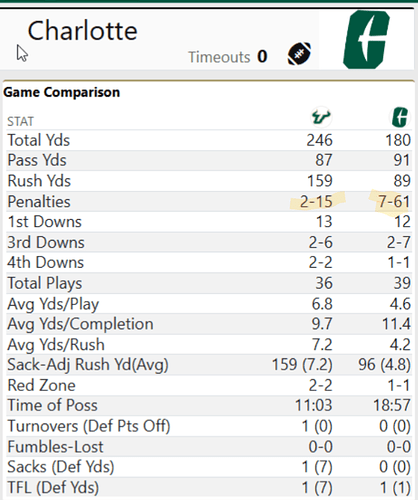Select the Turnovers (Def Pts Off) row
This screenshot has width=418, height=500.
pos(209,426)
